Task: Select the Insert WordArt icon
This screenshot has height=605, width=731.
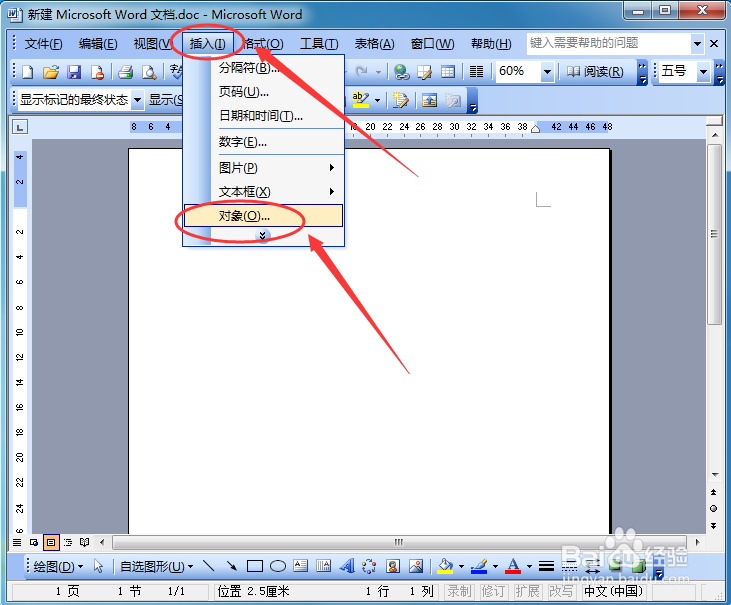Action: tap(347, 566)
